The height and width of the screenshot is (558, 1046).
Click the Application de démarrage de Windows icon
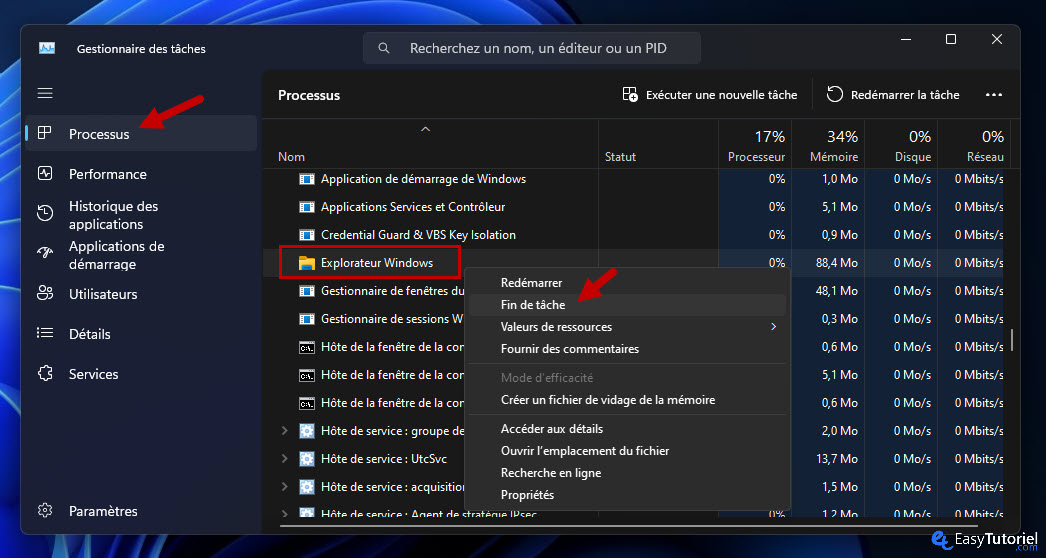(x=306, y=179)
